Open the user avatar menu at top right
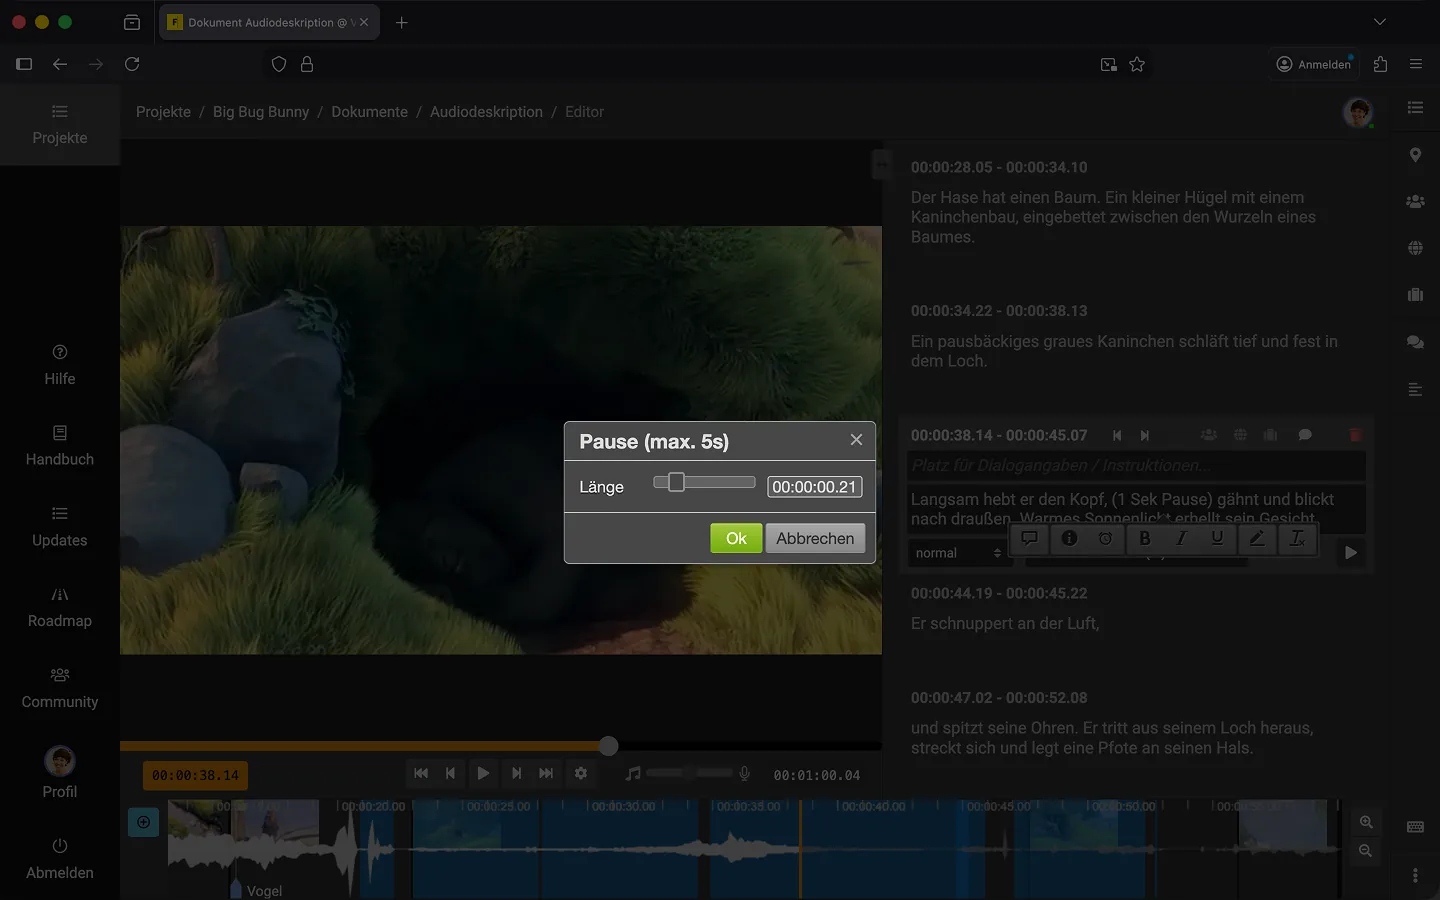This screenshot has height=900, width=1440. 1357,112
